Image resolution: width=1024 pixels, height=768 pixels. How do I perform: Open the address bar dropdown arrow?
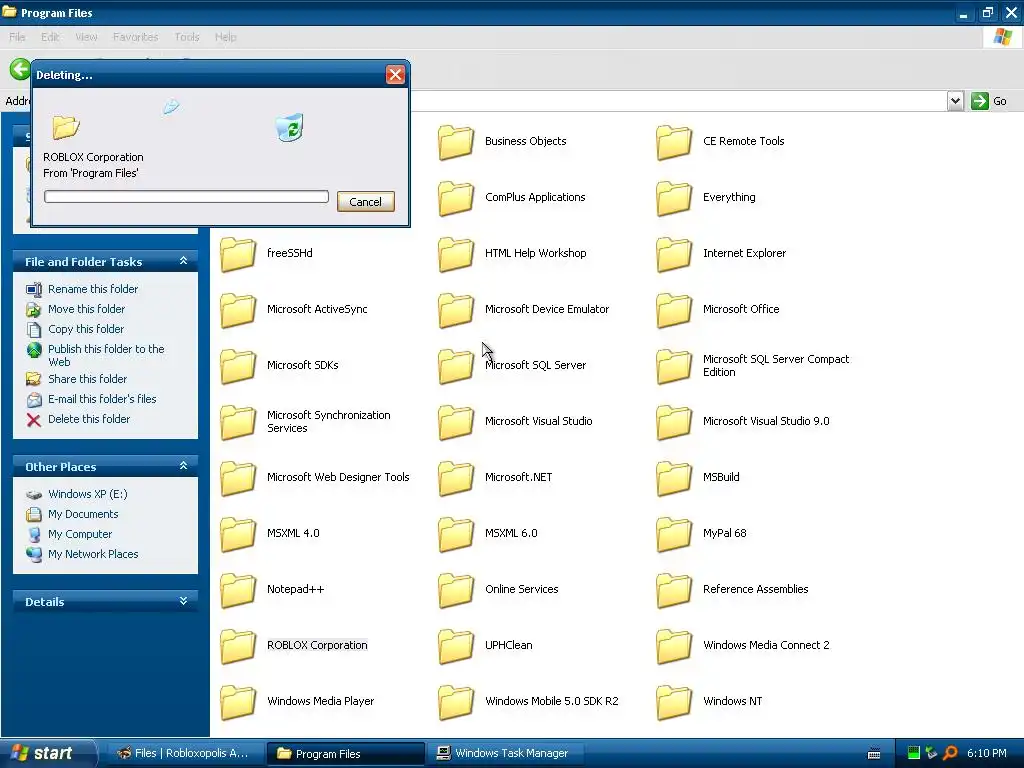(x=955, y=101)
